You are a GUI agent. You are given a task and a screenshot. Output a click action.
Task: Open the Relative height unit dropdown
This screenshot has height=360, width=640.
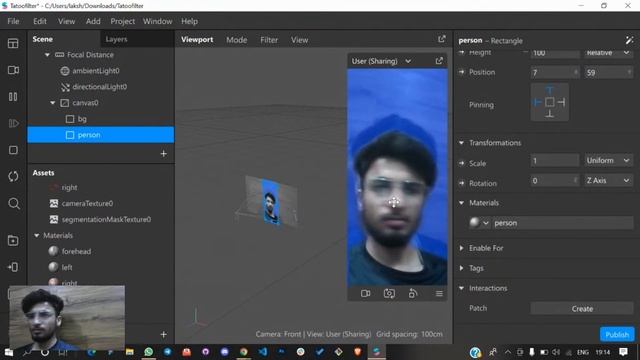point(608,53)
